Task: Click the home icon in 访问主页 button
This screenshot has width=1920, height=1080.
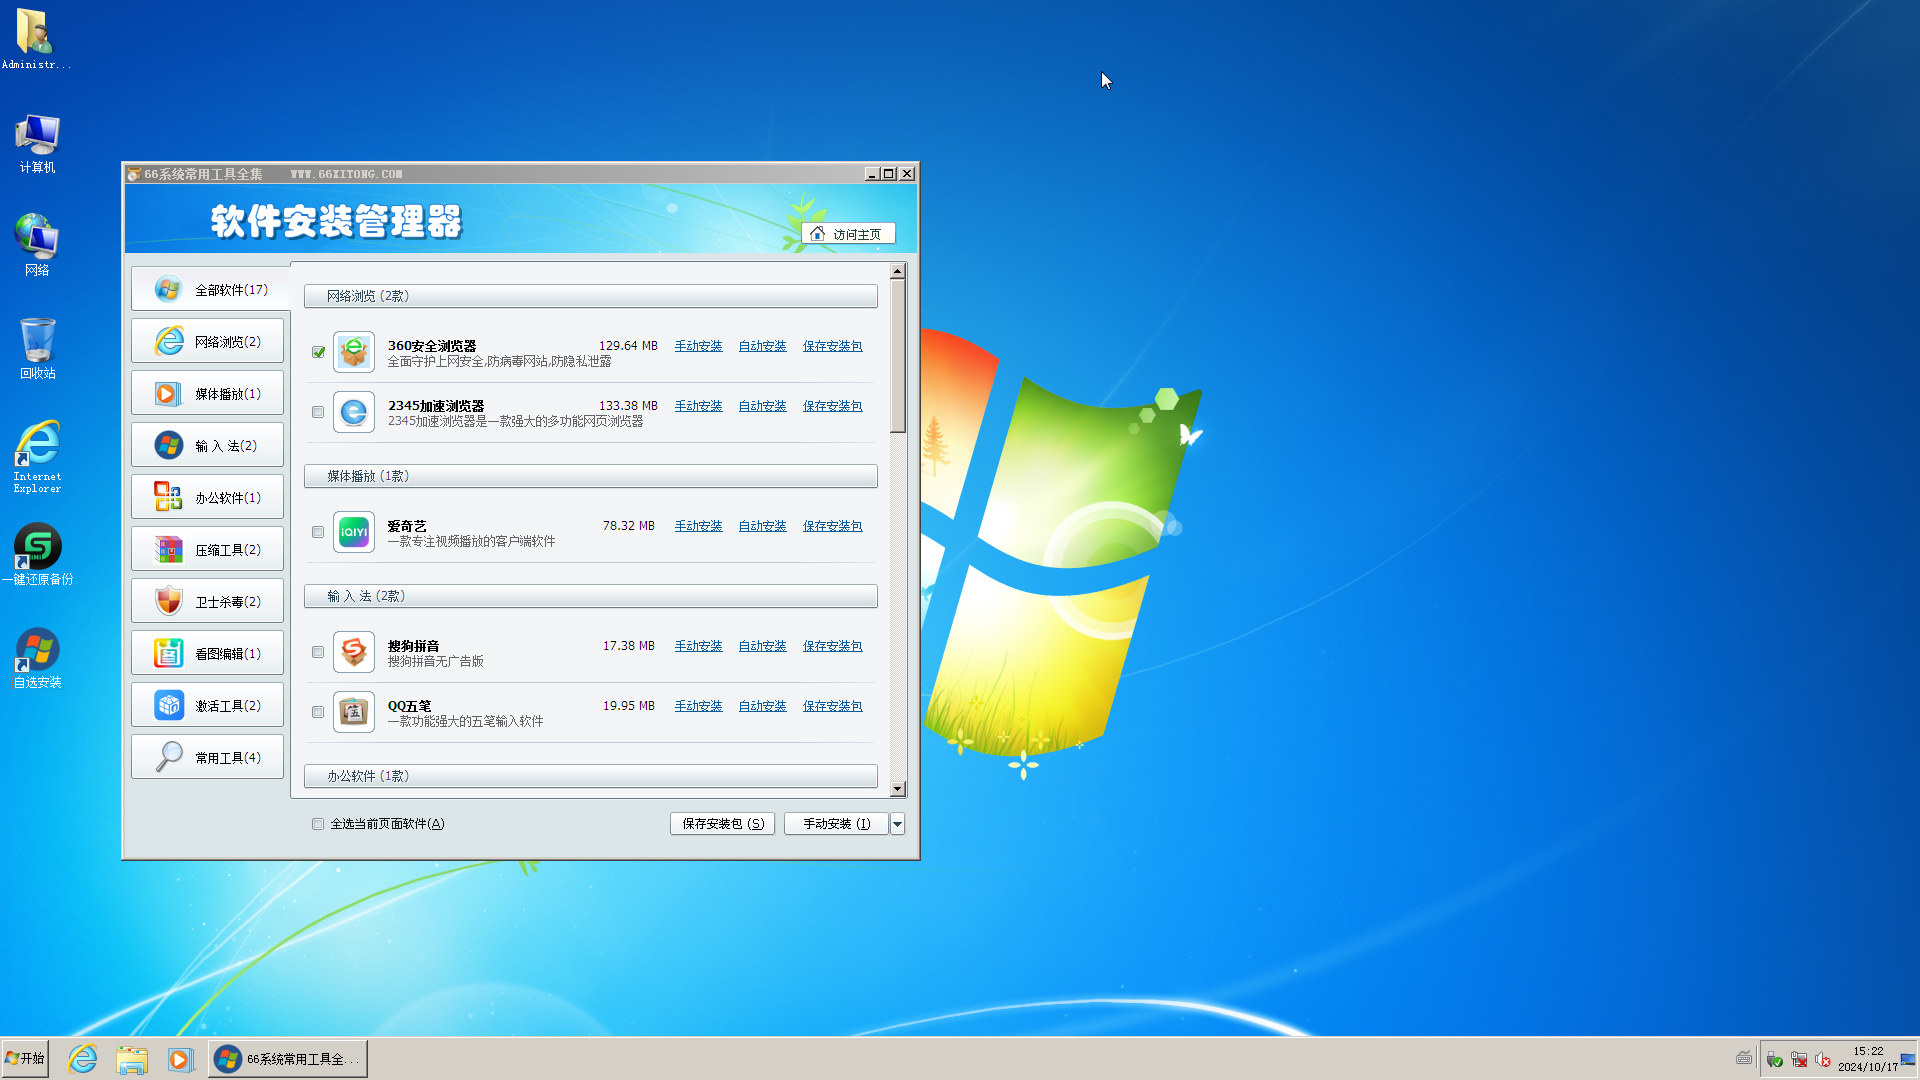Action: click(817, 233)
